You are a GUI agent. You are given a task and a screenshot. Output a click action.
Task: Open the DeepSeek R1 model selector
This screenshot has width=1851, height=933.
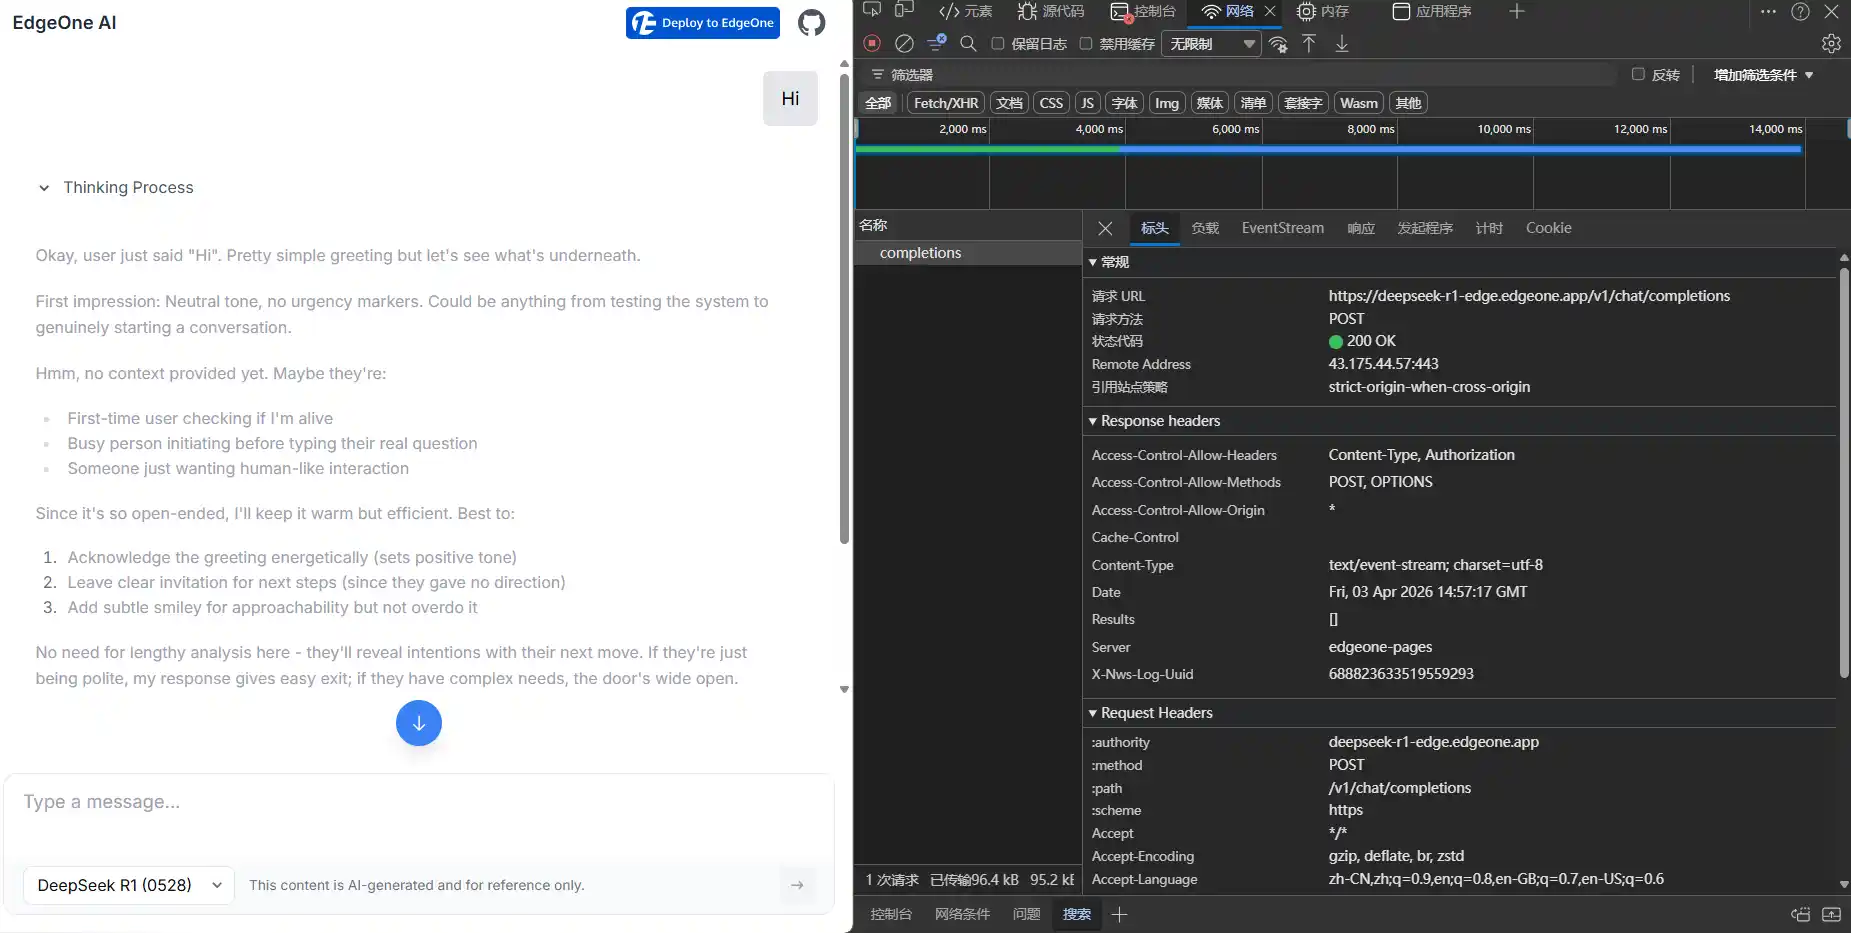pyautogui.click(x=129, y=885)
